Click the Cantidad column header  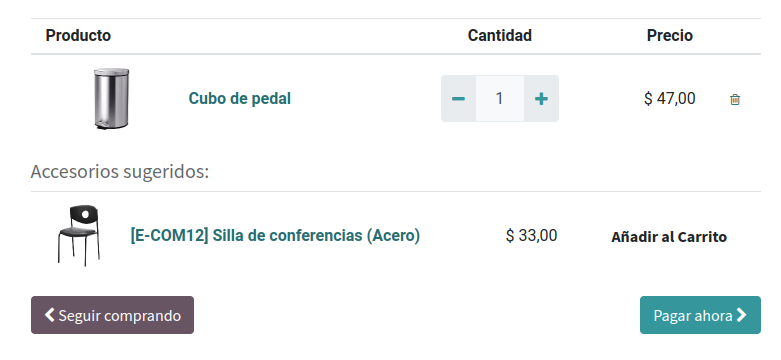(500, 35)
